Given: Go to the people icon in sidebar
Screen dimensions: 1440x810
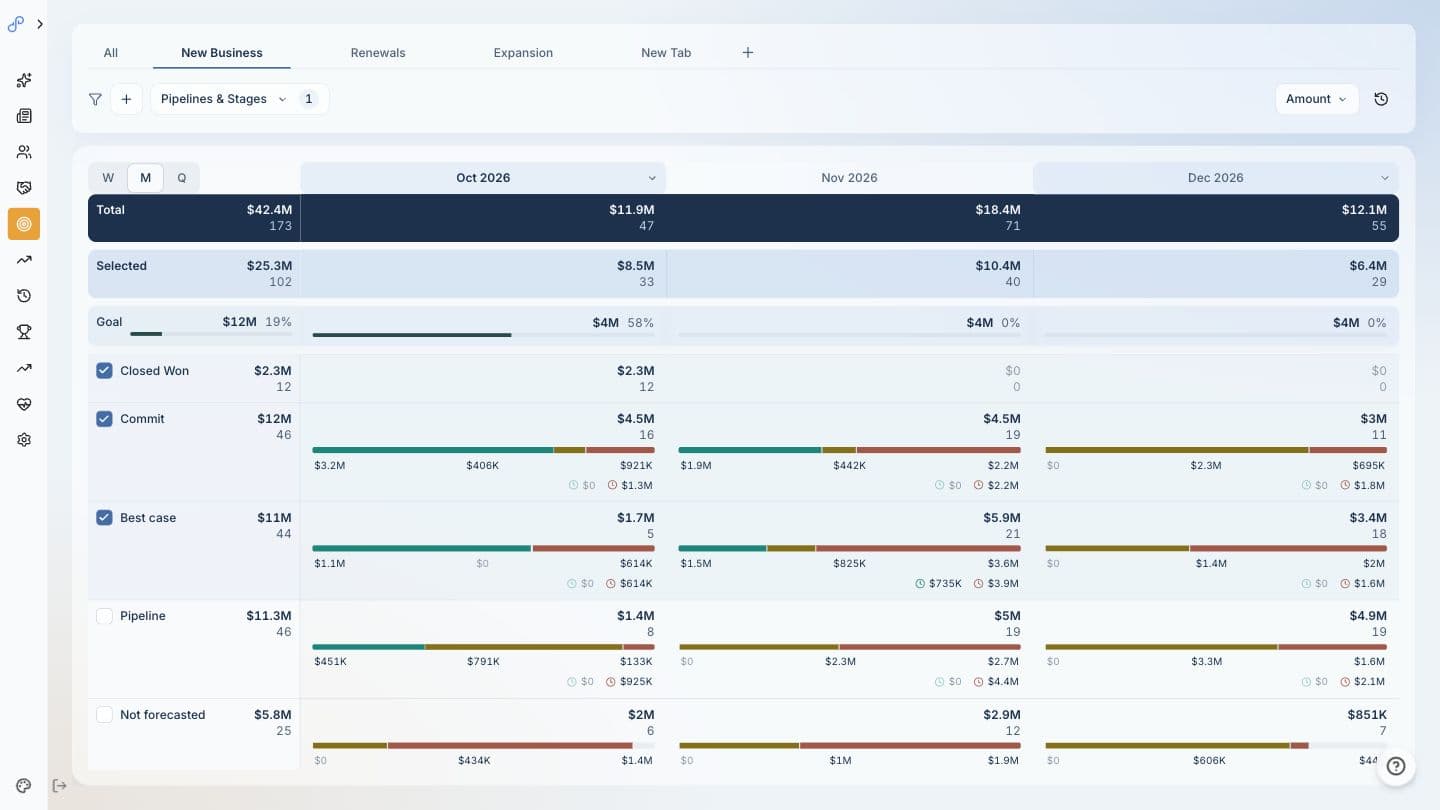Looking at the screenshot, I should click(24, 152).
